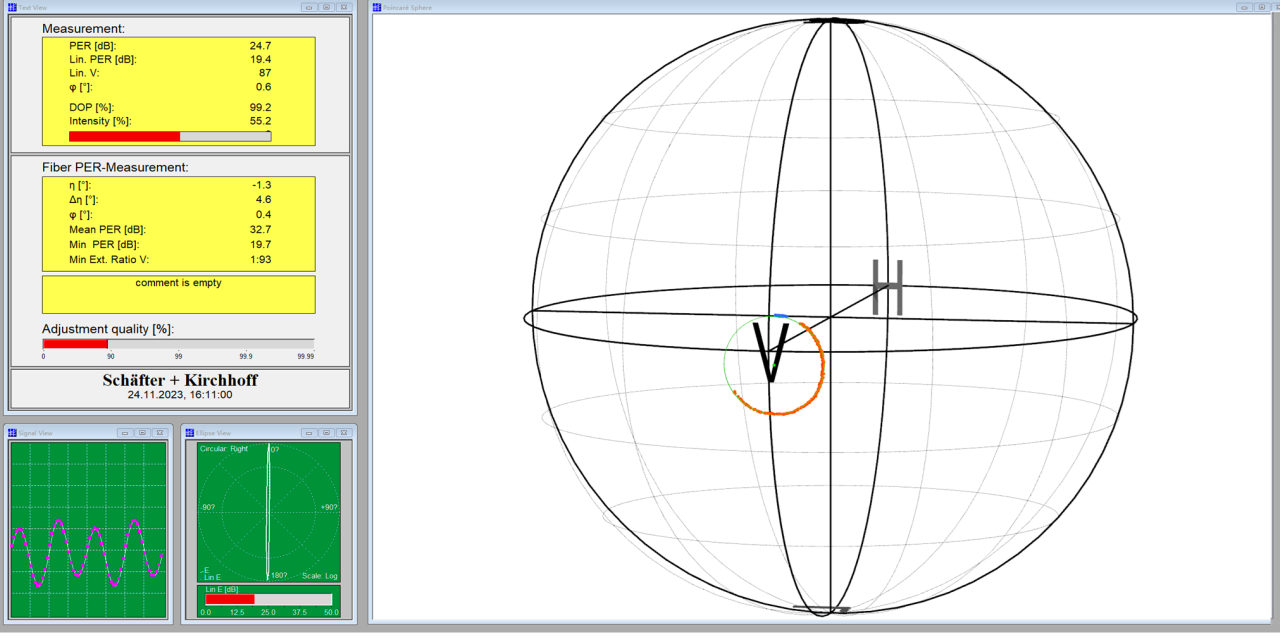1280x639 pixels.
Task: Click the 'Scale: Log' text in Ellipse View
Action: point(319,576)
